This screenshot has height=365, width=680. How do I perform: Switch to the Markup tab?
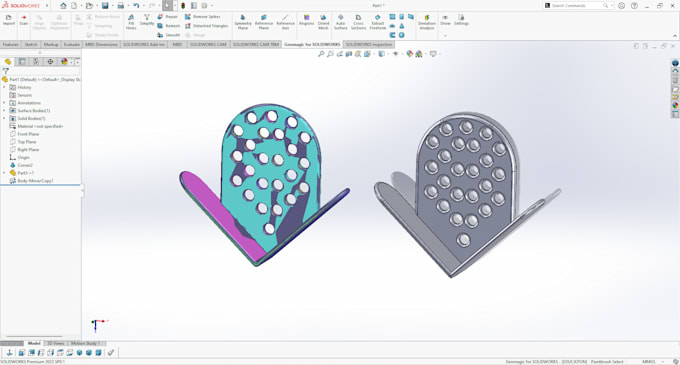point(51,45)
